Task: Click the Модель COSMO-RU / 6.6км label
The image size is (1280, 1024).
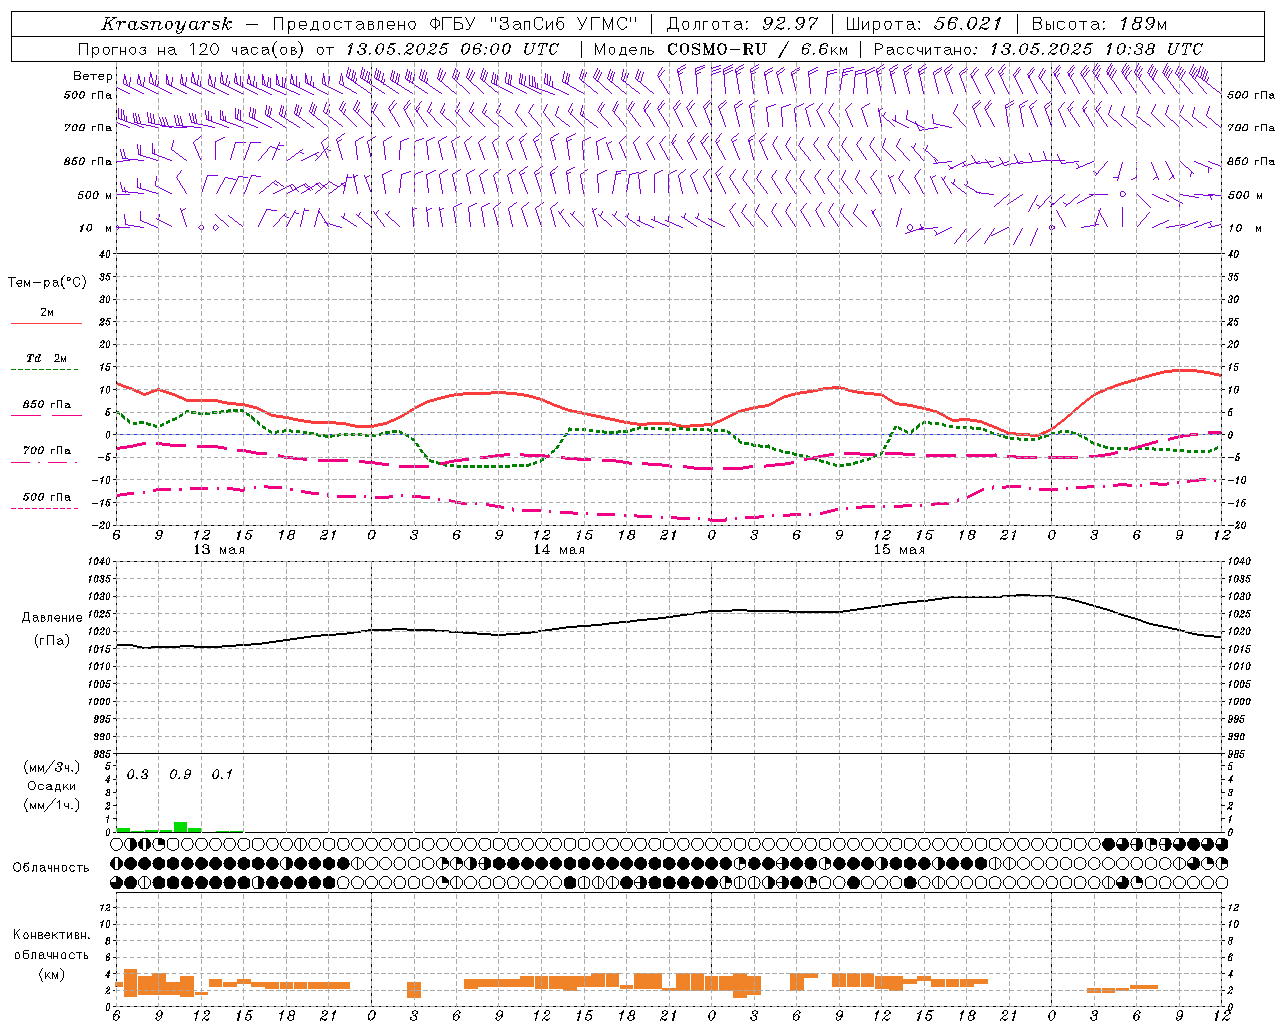Action: (721, 49)
